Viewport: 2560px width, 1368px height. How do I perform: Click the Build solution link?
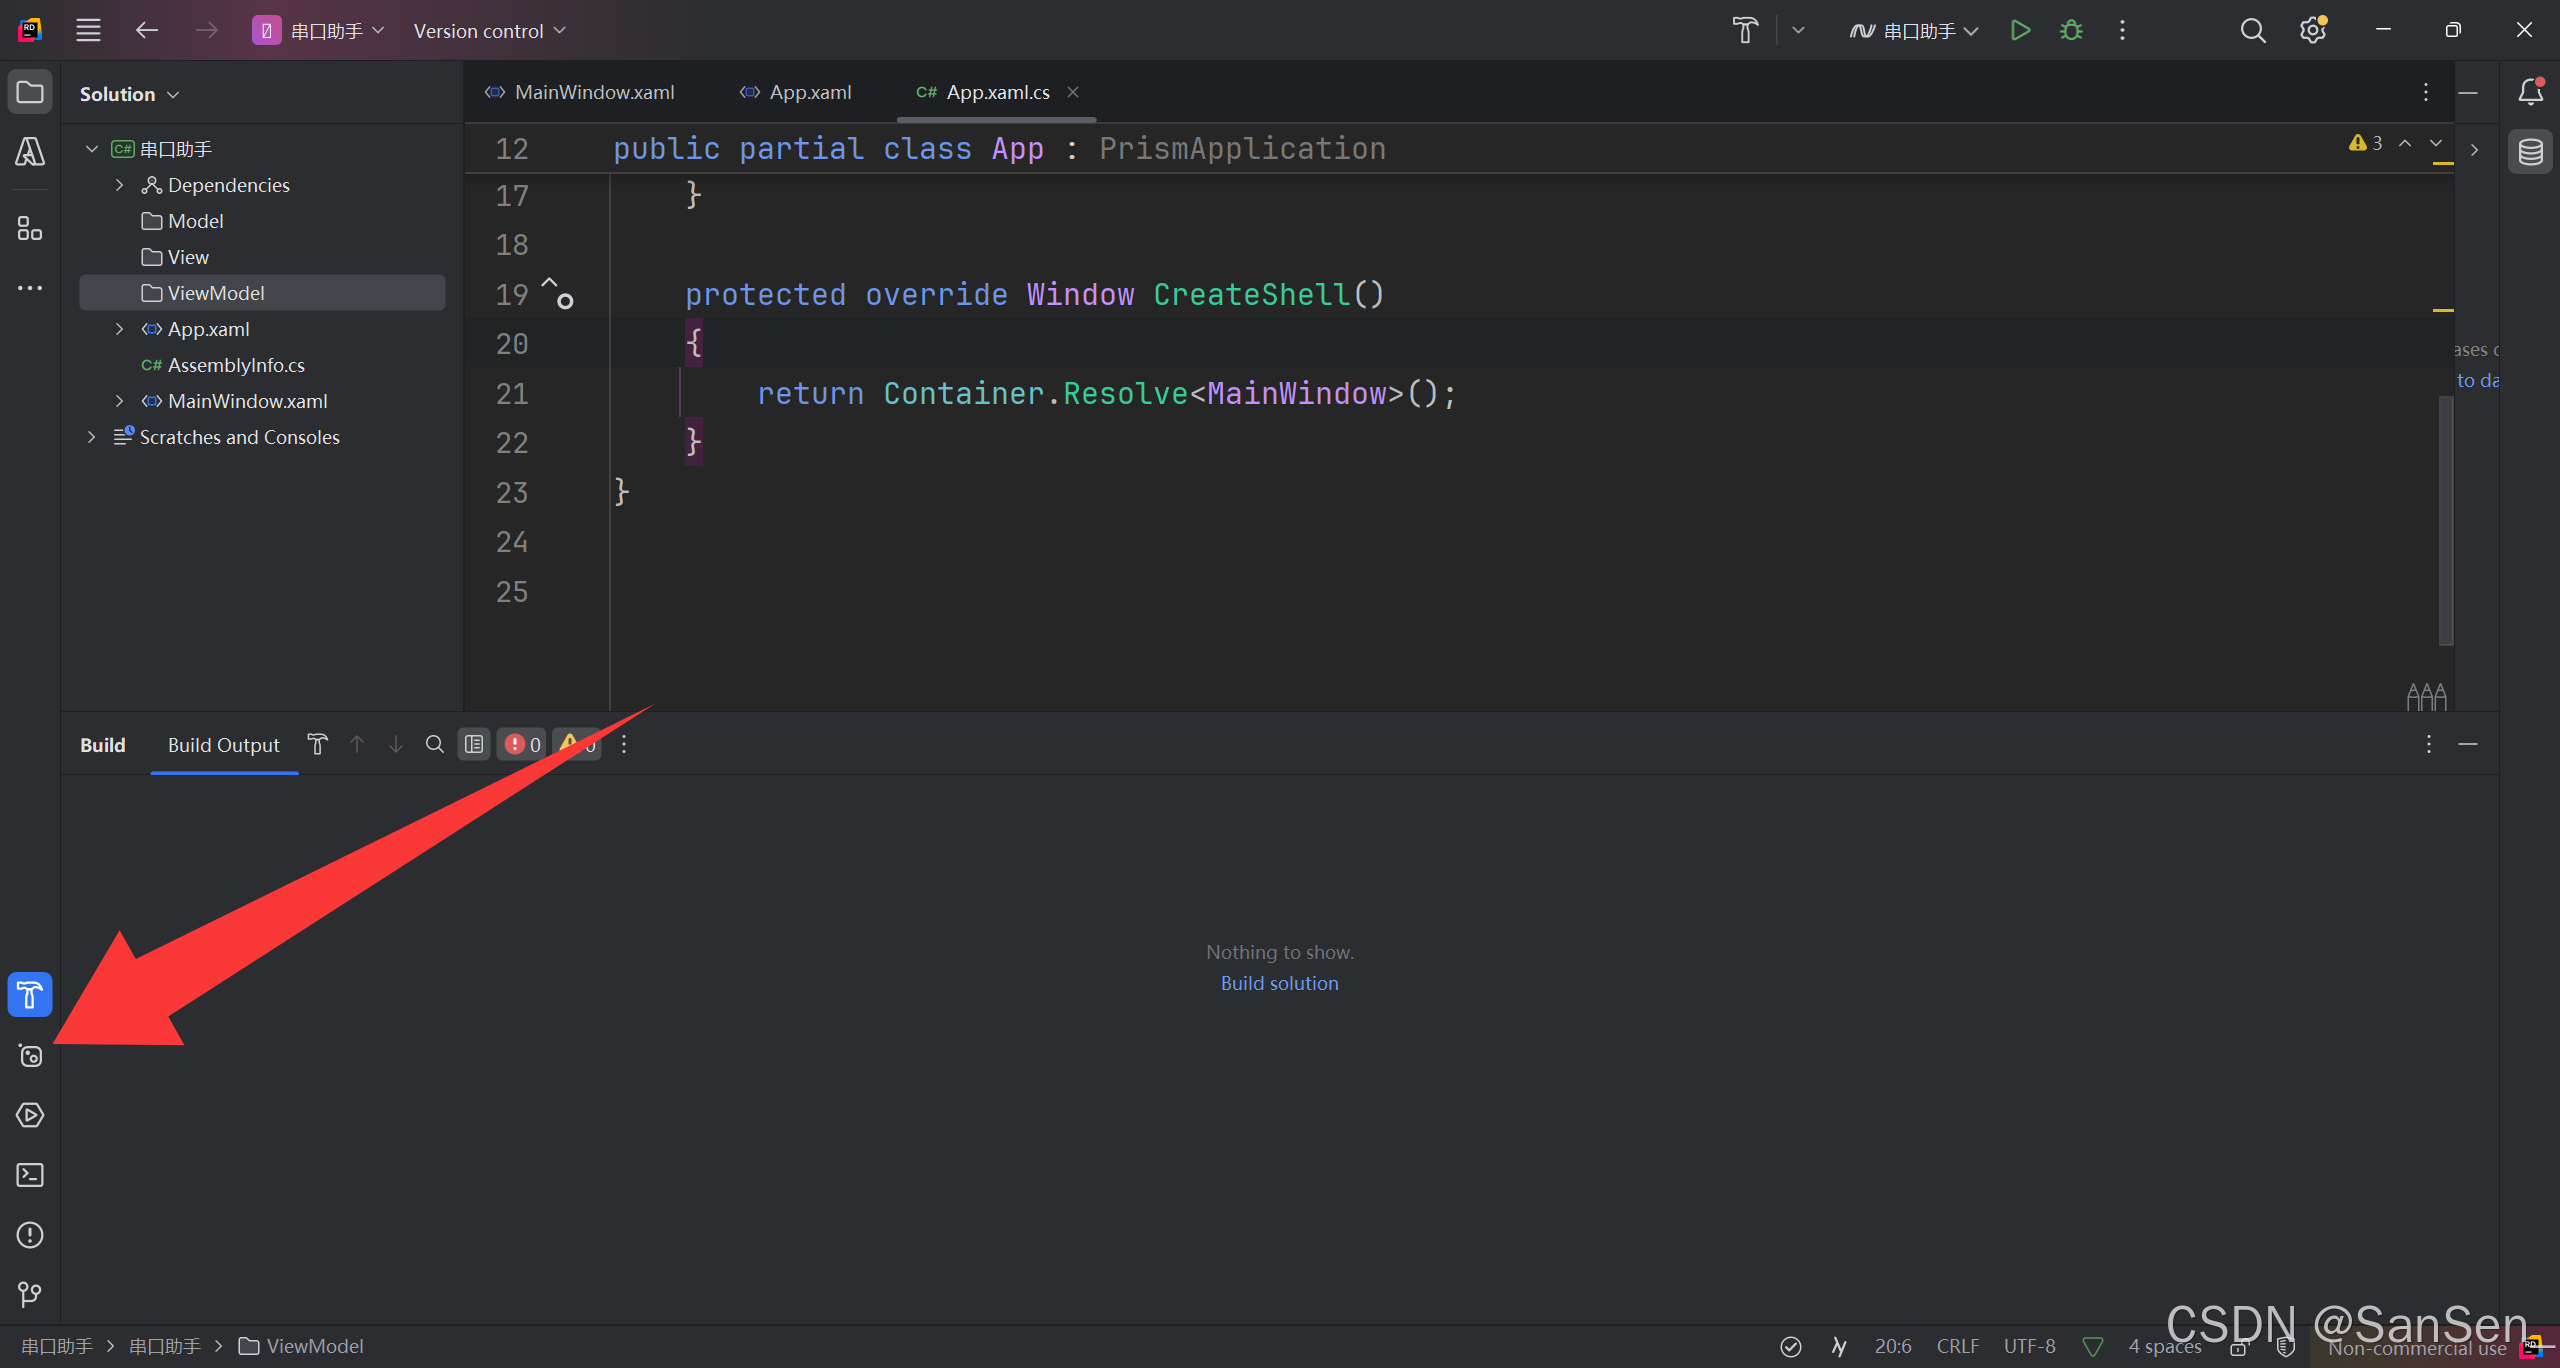pos(1279,983)
